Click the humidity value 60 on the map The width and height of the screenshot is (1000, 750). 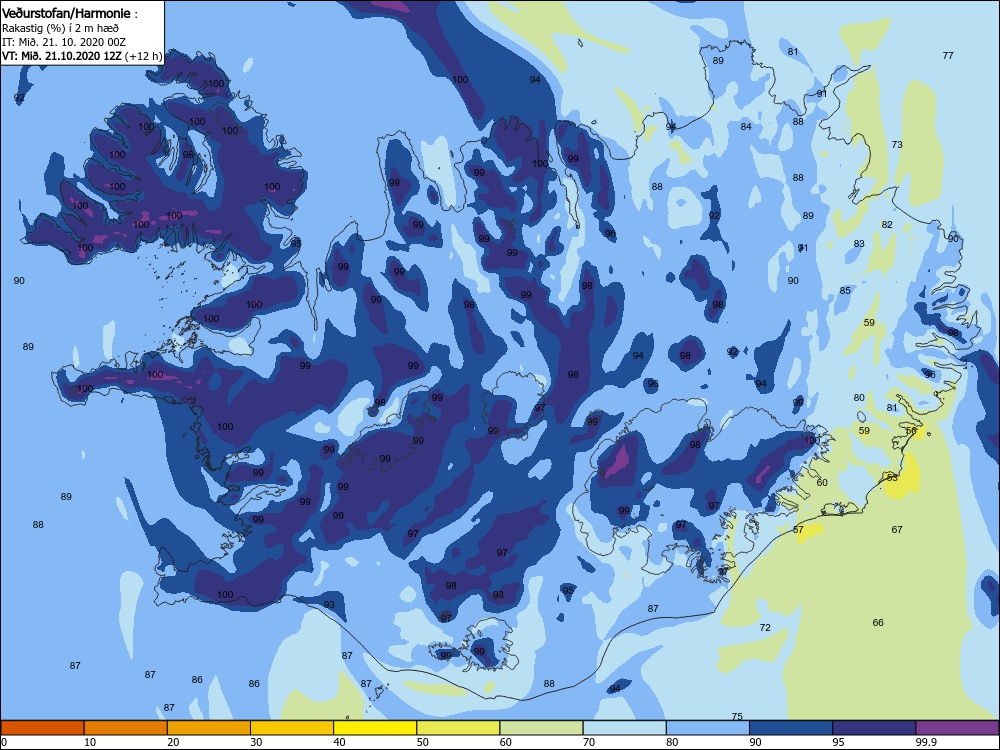pos(821,483)
